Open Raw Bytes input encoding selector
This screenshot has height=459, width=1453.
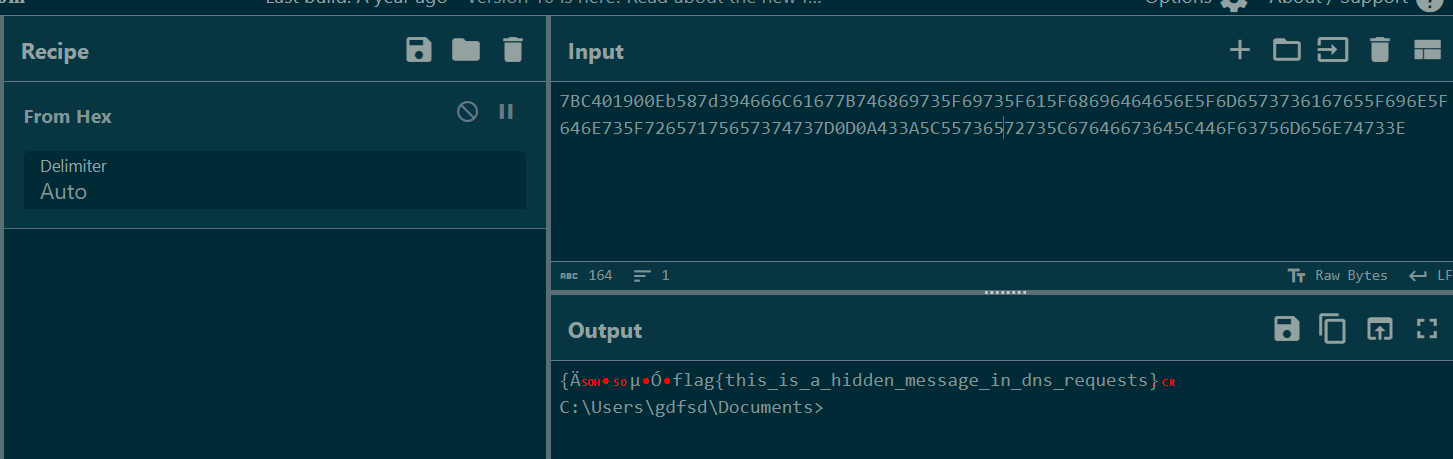click(x=1338, y=275)
